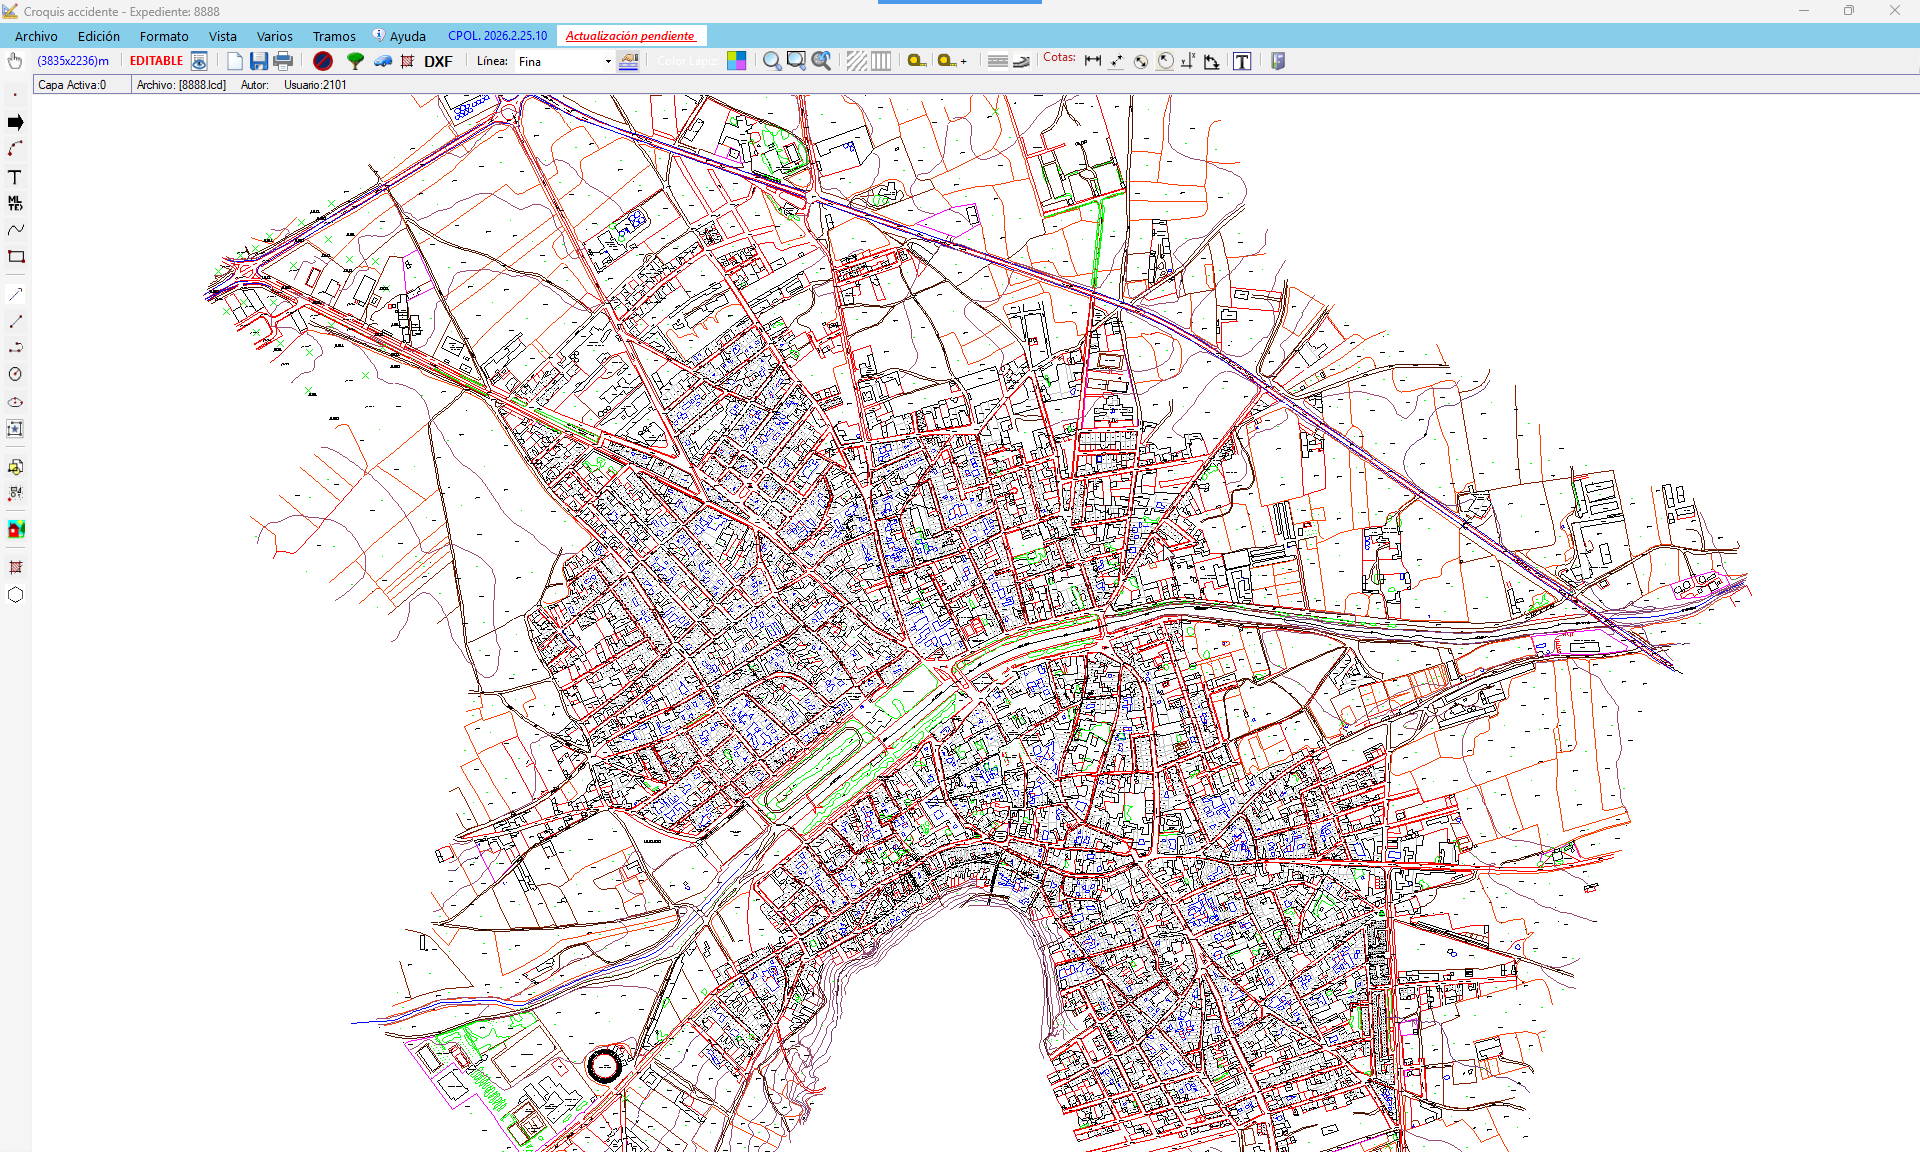The height and width of the screenshot is (1152, 1920).
Task: Select the rectangle drawing tool
Action: tap(16, 257)
